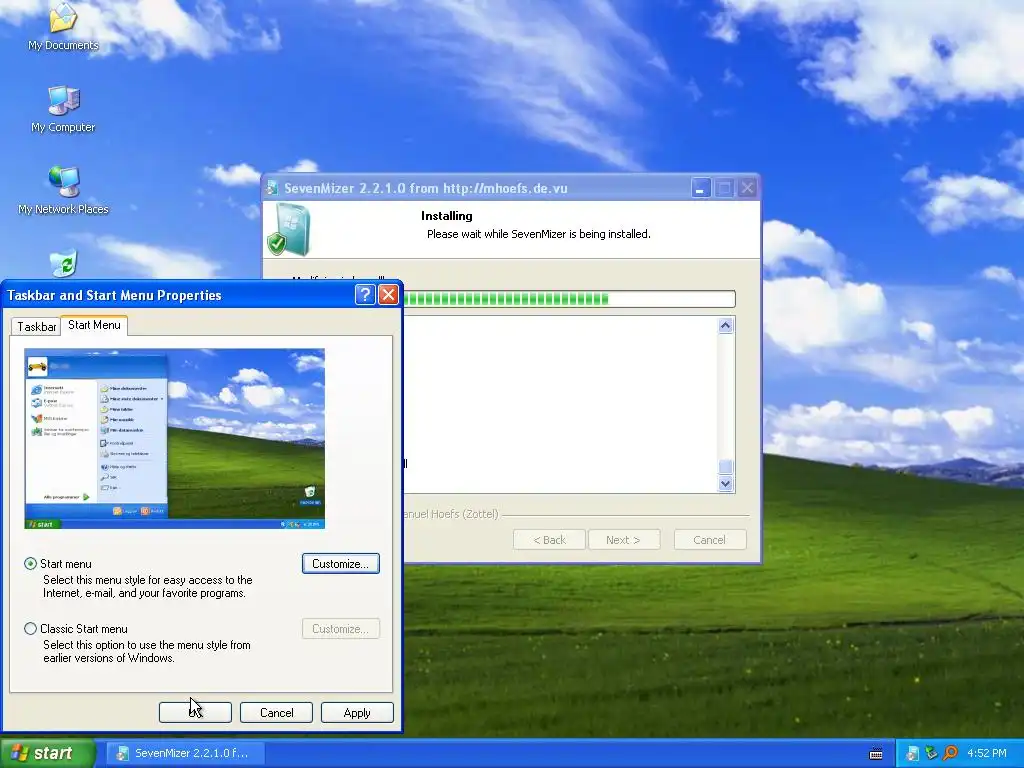The height and width of the screenshot is (768, 1024).
Task: Click the installer disc tray icon
Action: click(x=912, y=754)
